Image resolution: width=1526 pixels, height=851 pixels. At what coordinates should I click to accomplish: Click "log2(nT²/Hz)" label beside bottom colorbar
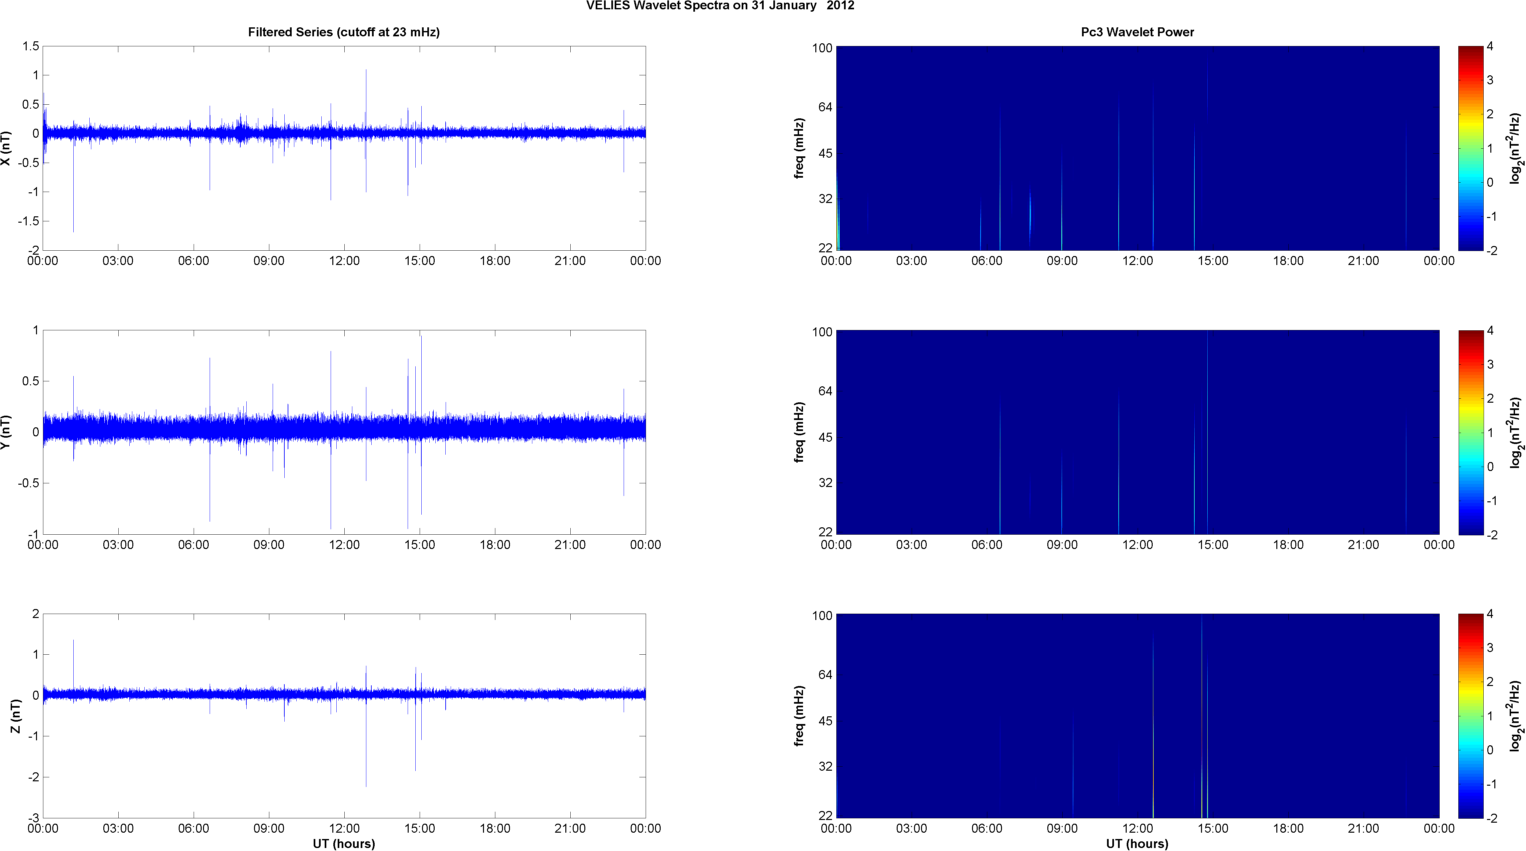[1517, 716]
